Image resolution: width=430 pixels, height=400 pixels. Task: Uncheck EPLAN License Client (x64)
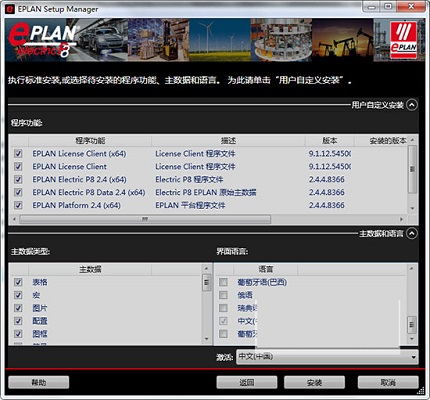tap(18, 154)
